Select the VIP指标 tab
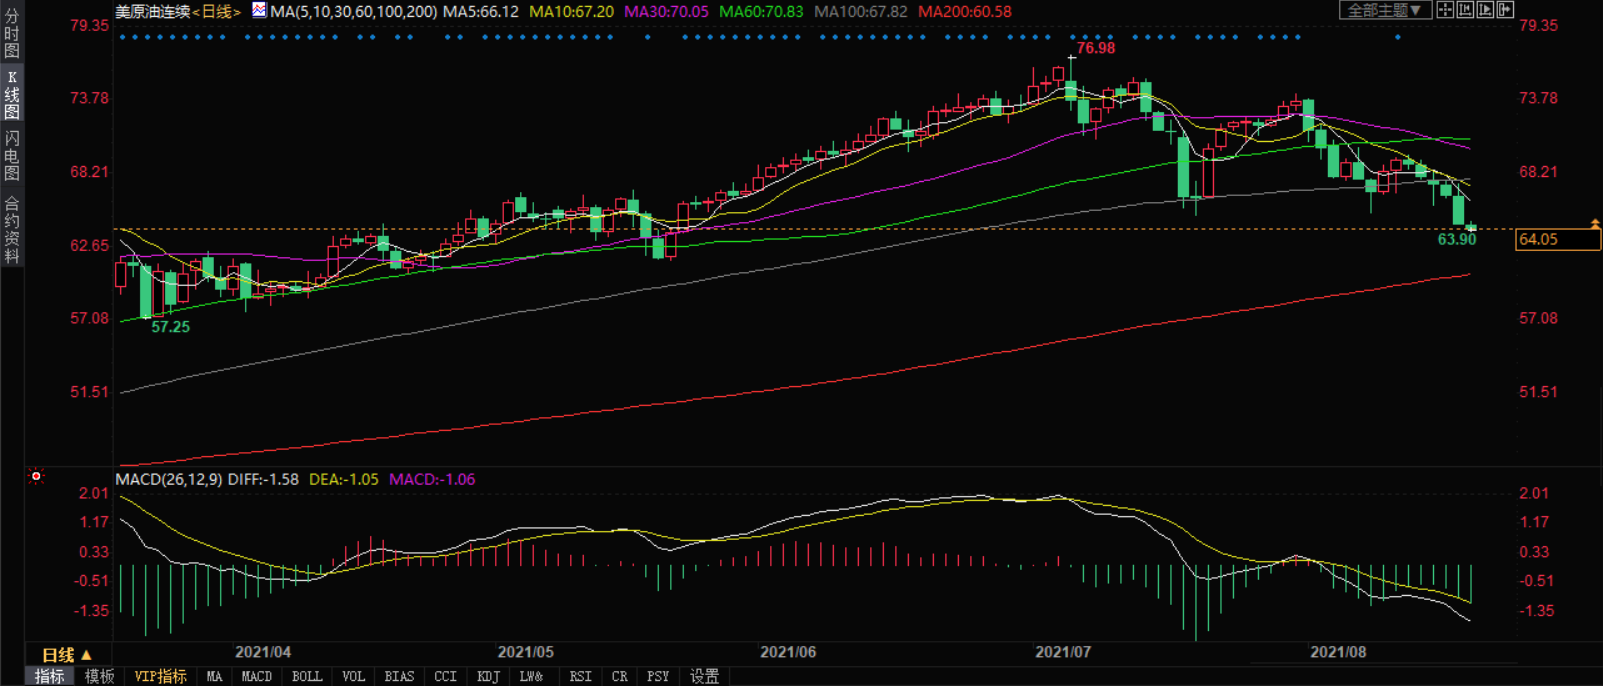The width and height of the screenshot is (1603, 686). pos(161,677)
